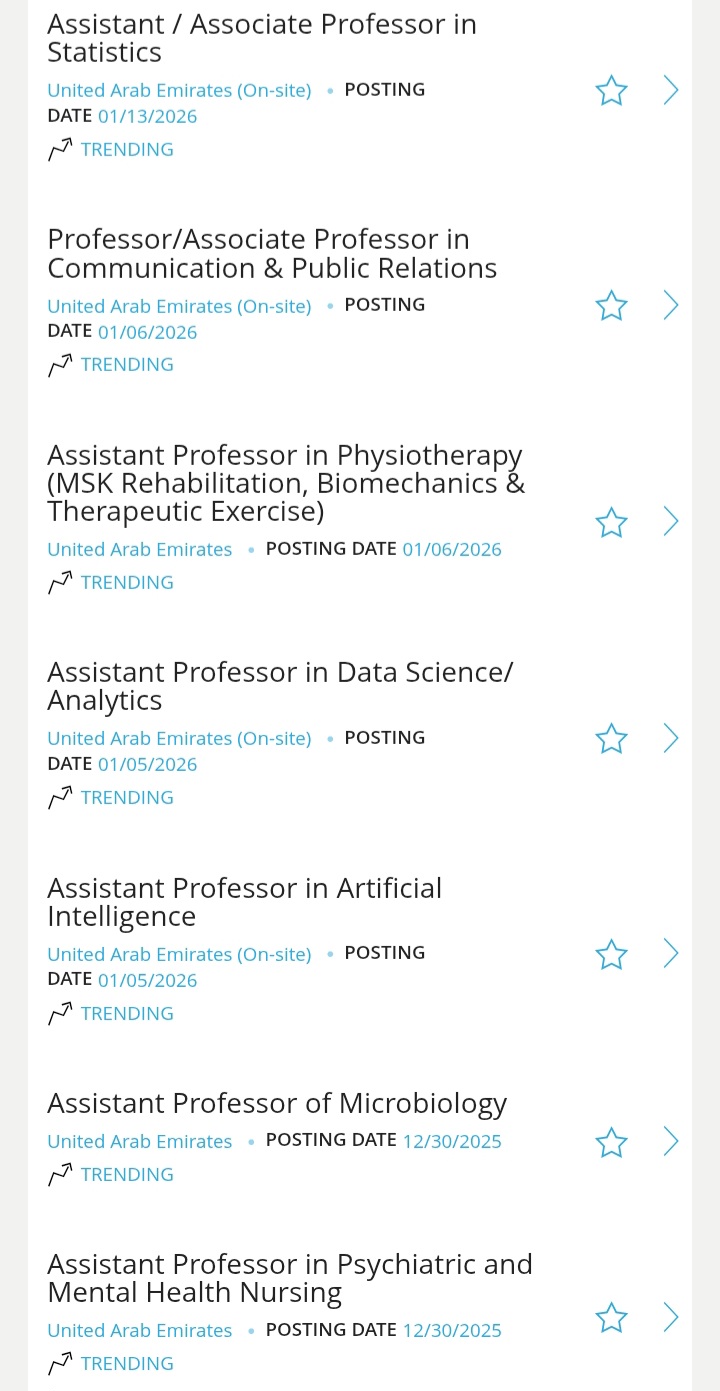Click the arrow next to Artificial Intelligence job
The width and height of the screenshot is (720, 1391).
coord(671,953)
